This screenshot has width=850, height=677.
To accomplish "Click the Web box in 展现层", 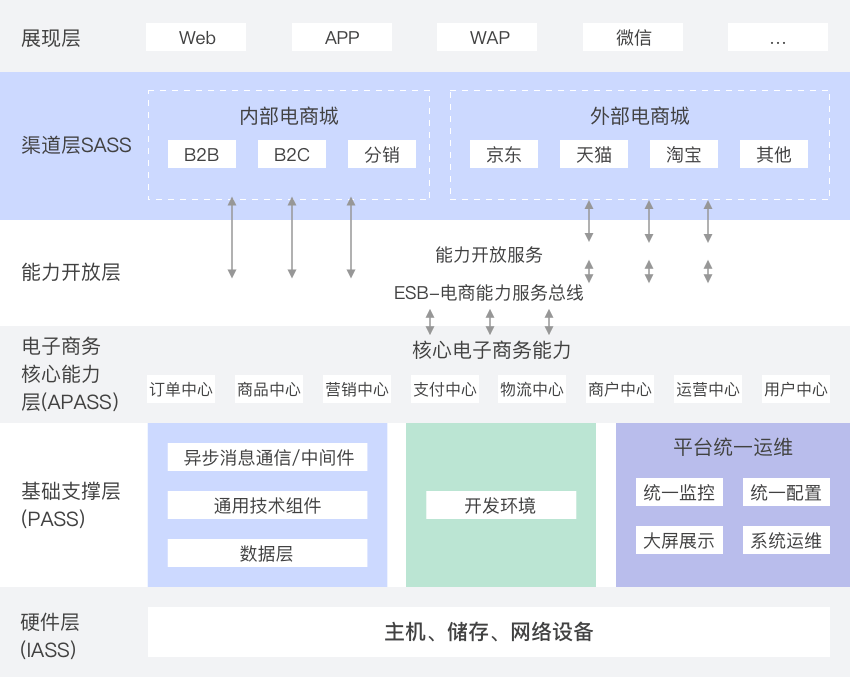I will (x=196, y=37).
